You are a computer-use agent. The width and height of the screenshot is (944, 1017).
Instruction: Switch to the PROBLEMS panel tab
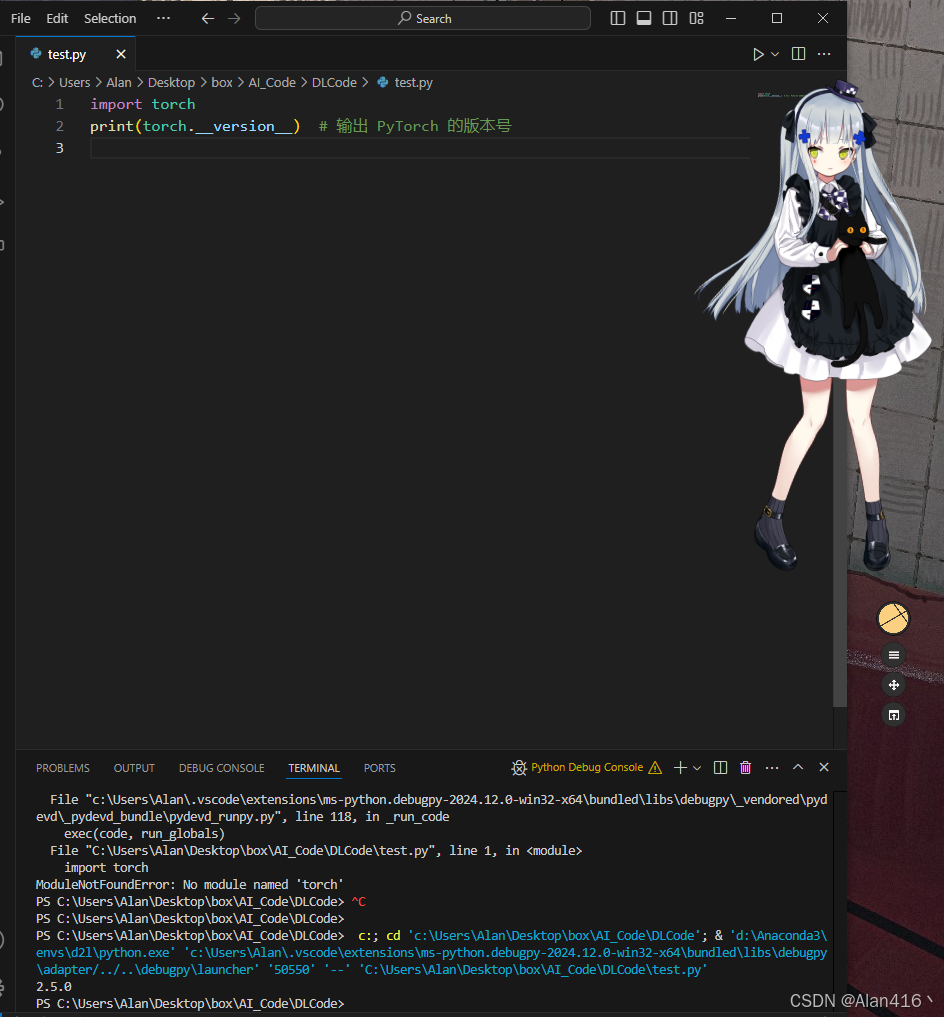click(x=63, y=768)
